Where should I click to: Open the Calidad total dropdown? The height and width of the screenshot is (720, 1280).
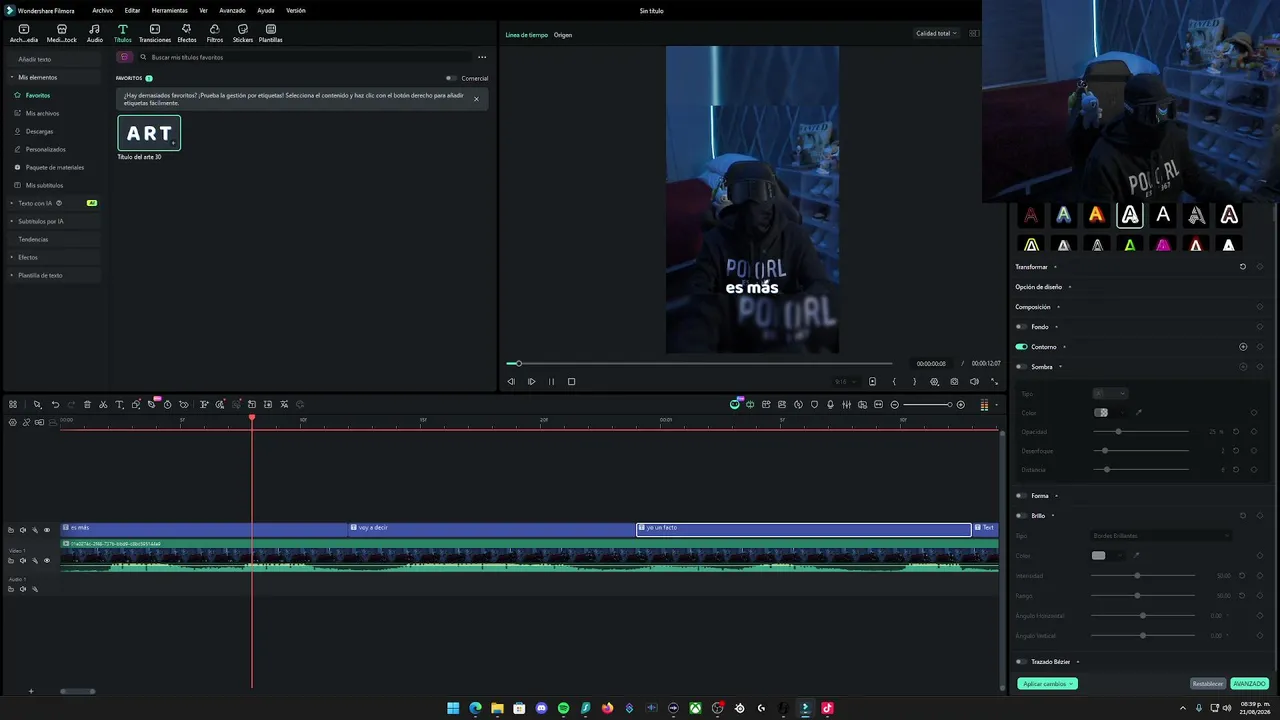[x=937, y=33]
